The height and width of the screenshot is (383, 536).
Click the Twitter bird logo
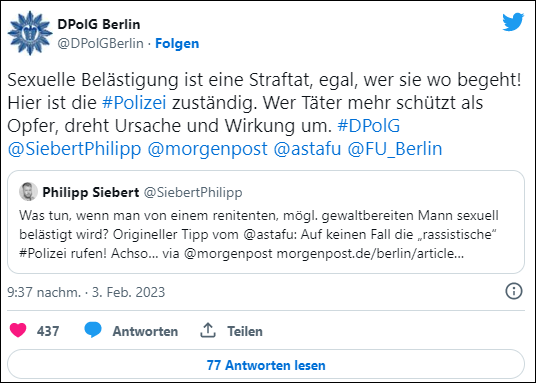[513, 22]
